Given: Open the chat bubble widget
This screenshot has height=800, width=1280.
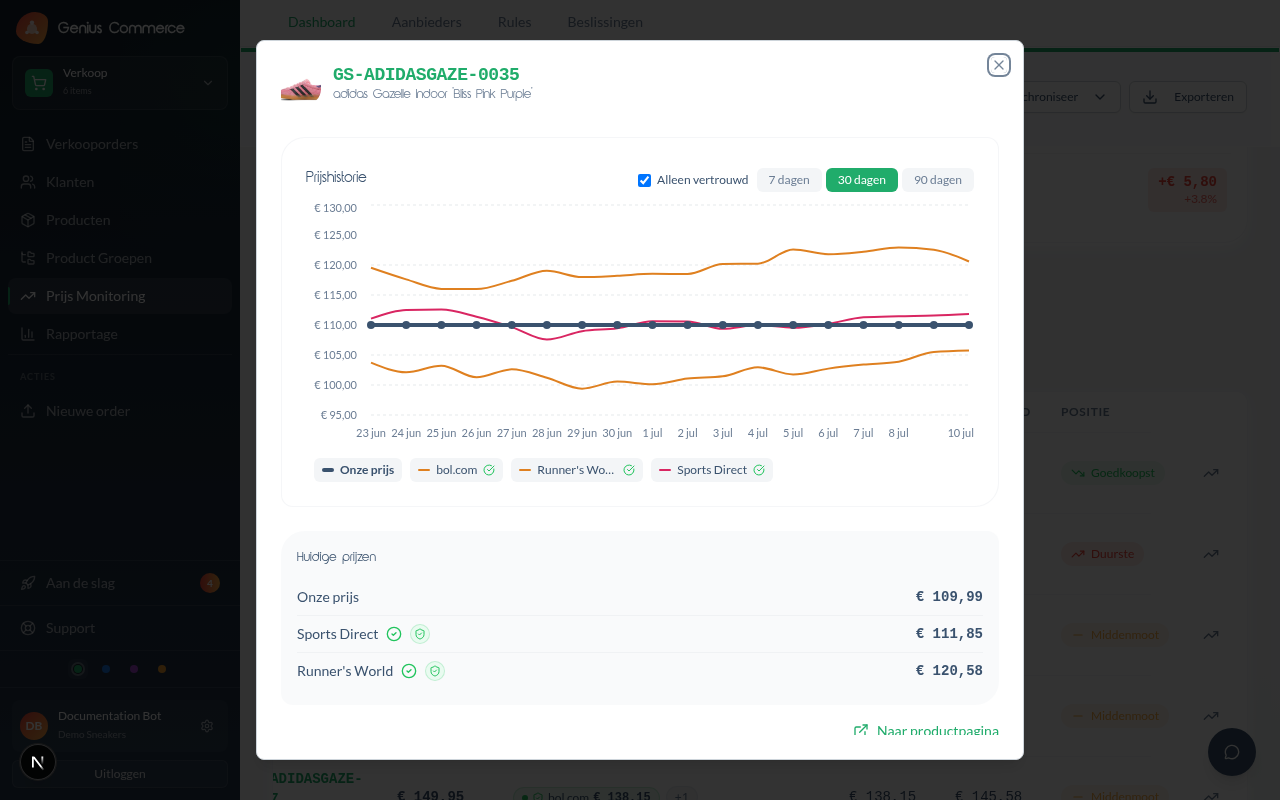Looking at the screenshot, I should click(x=1232, y=752).
